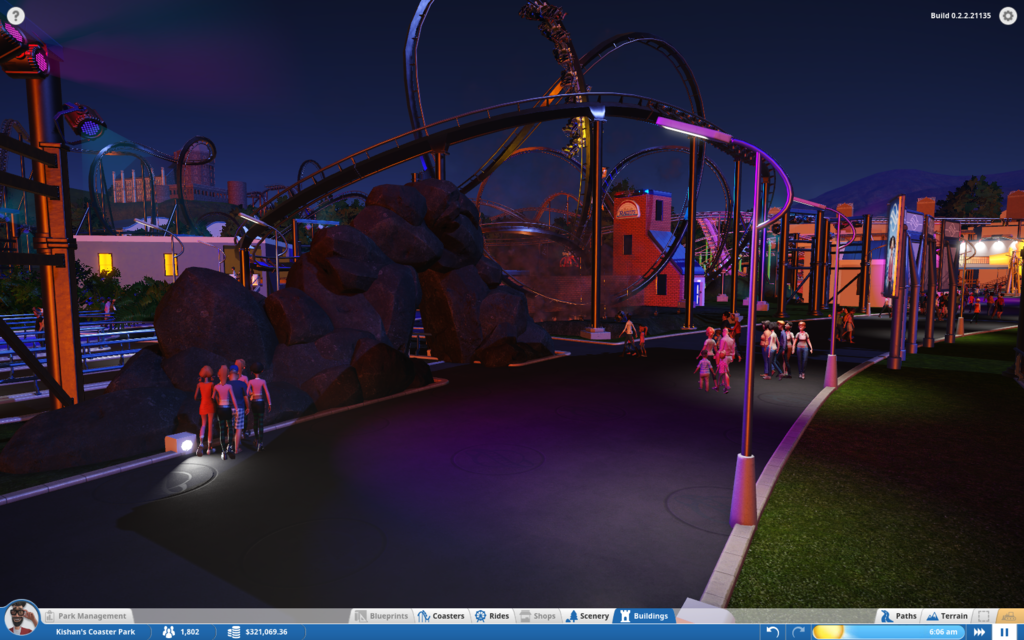Click the guest count 1,802
This screenshot has width=1024, height=640.
189,632
